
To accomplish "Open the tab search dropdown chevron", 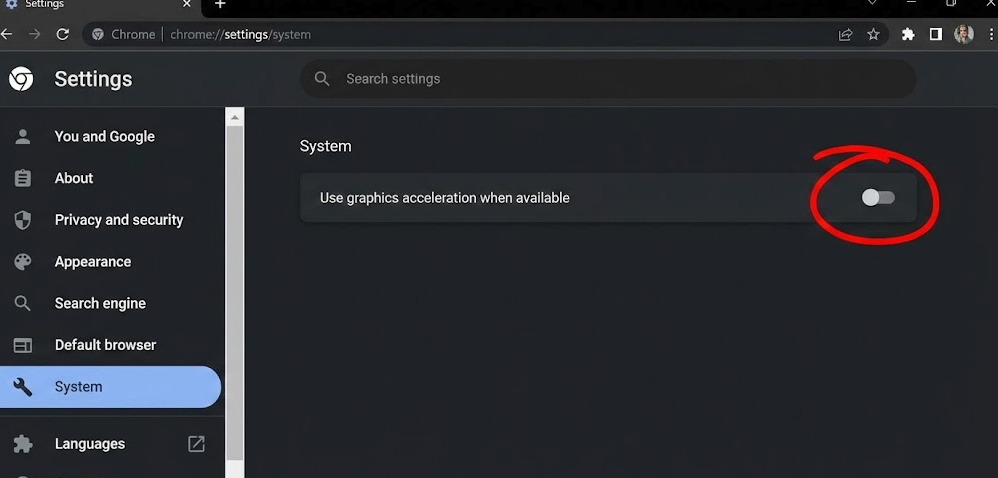I will pos(872,4).
